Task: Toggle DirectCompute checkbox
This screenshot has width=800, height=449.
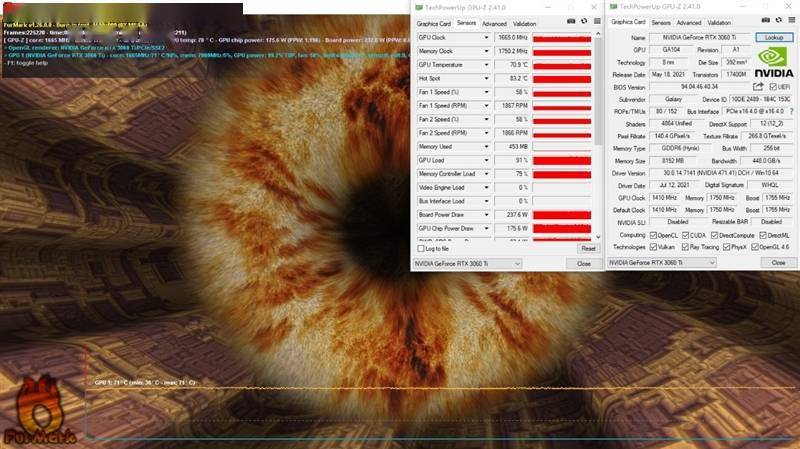Action: click(714, 235)
